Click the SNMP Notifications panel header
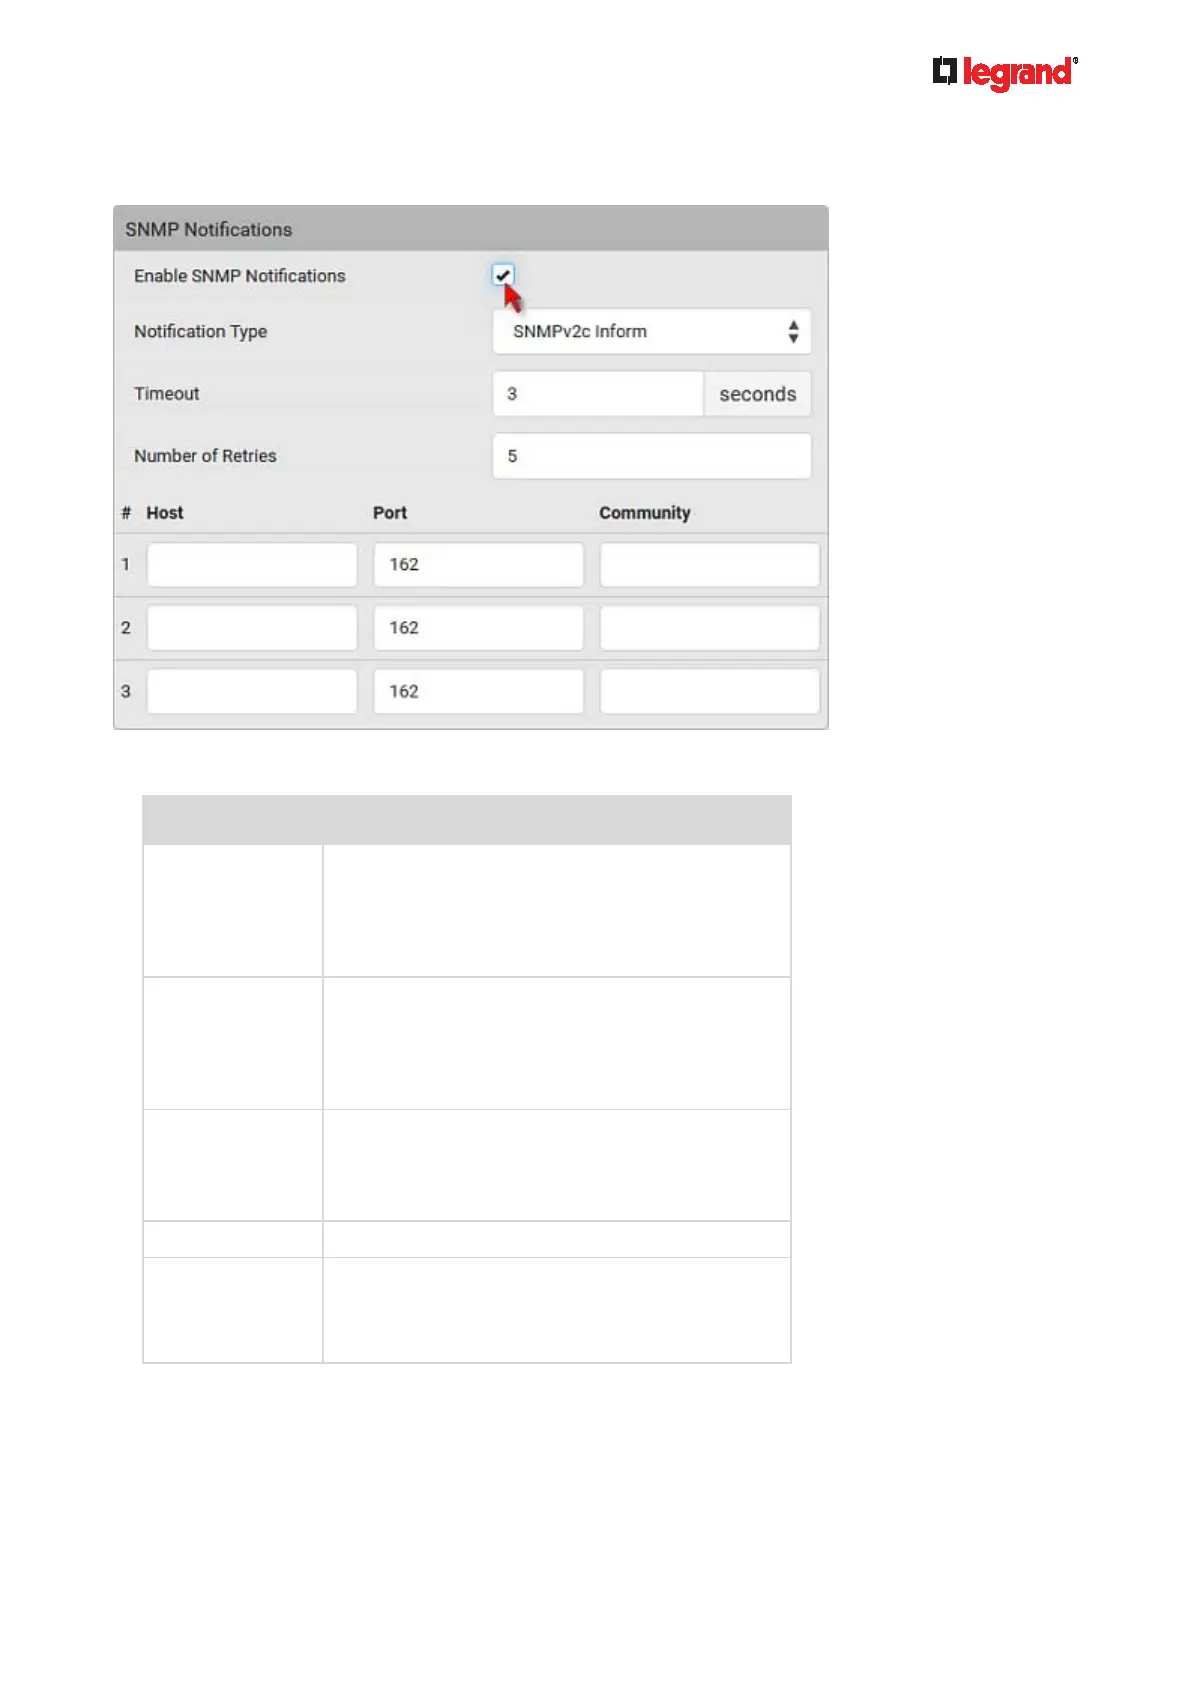The width and height of the screenshot is (1190, 1684). pyautogui.click(x=471, y=229)
